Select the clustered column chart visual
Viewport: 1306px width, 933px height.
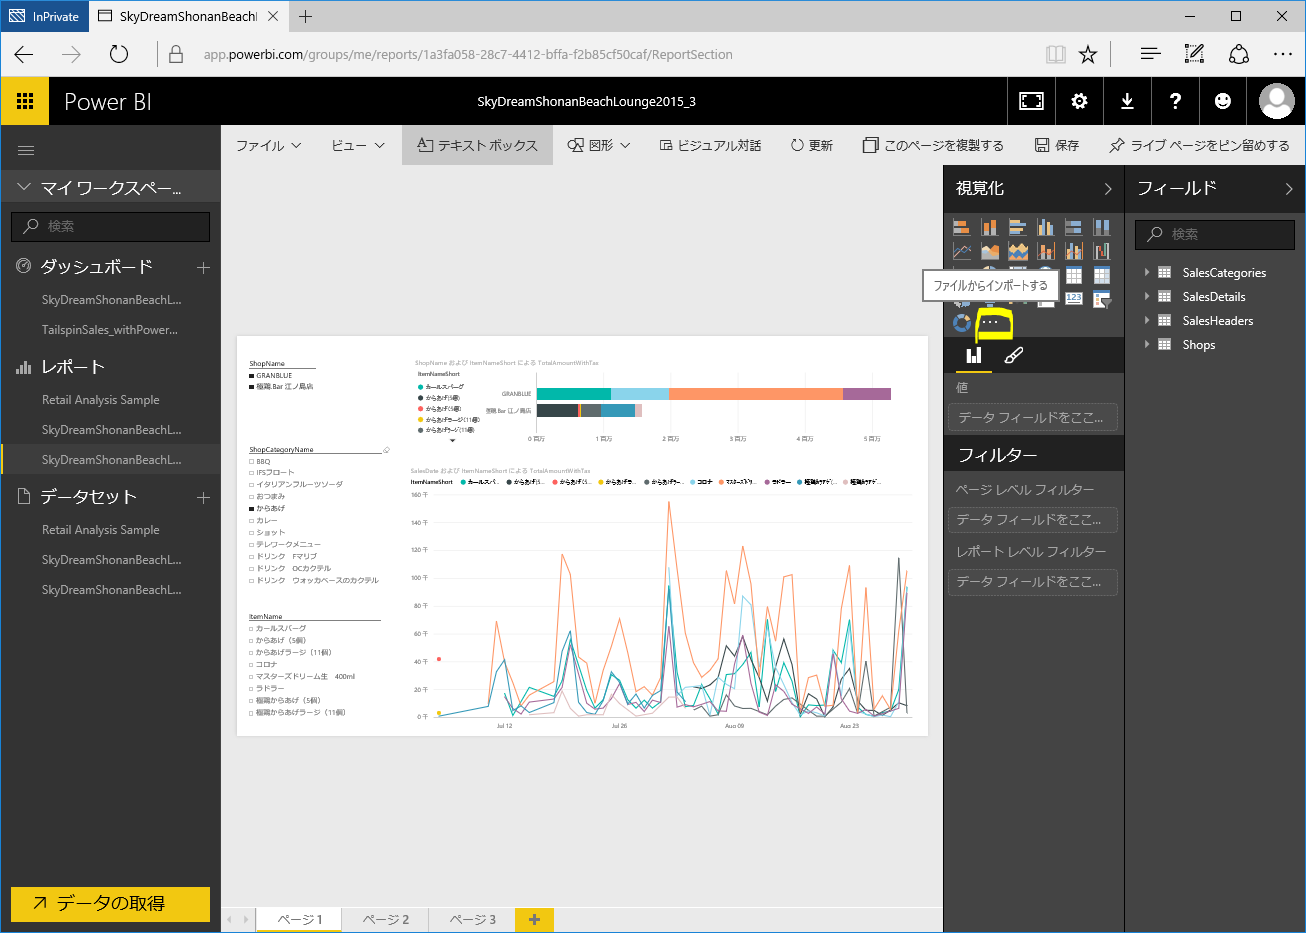pyautogui.click(x=1046, y=227)
